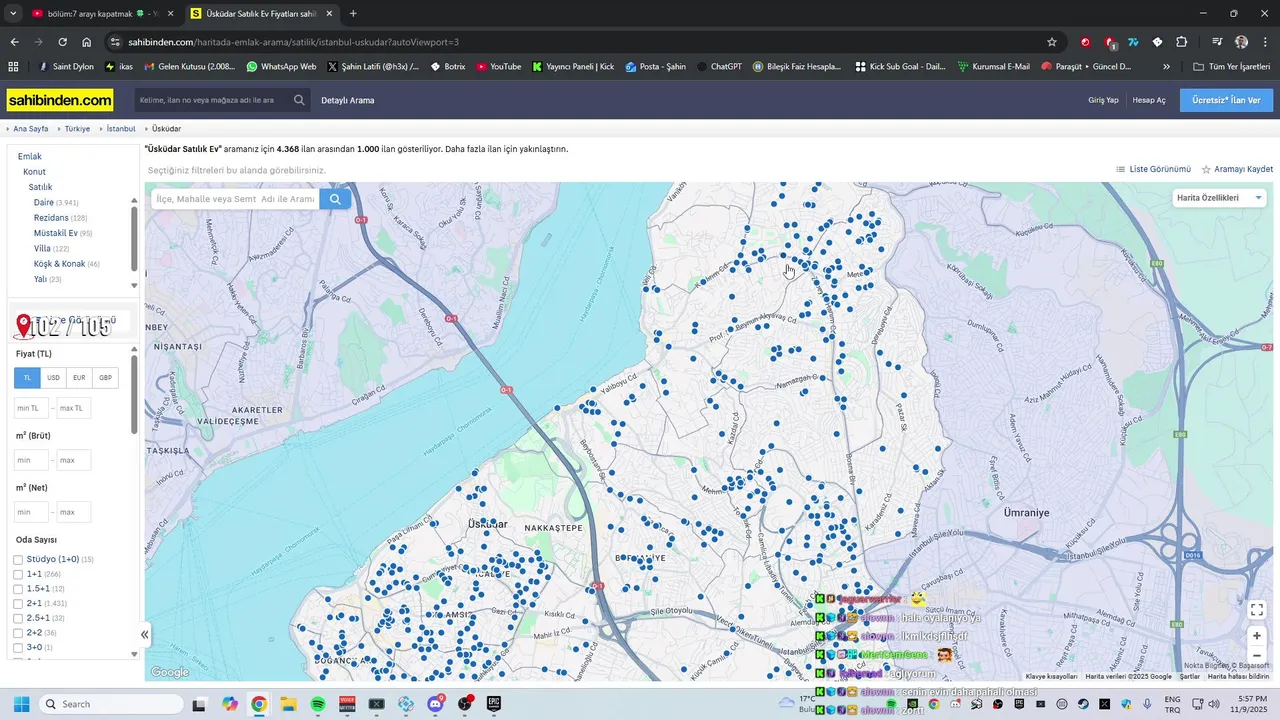Screen dimensions: 1280x720
Task: Click the blue map search button
Action: (335, 199)
